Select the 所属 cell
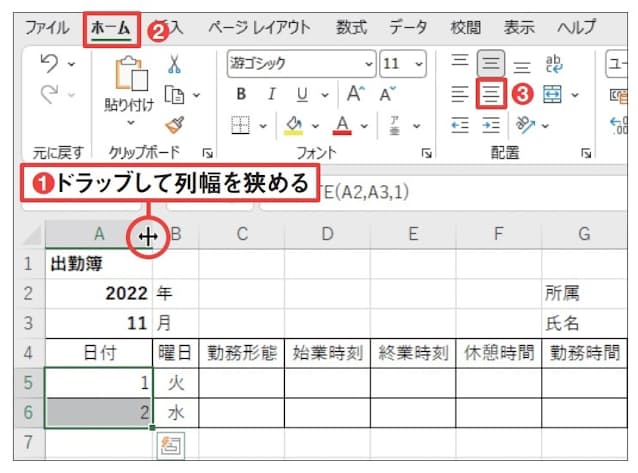This screenshot has height=473, width=638. click(x=585, y=293)
